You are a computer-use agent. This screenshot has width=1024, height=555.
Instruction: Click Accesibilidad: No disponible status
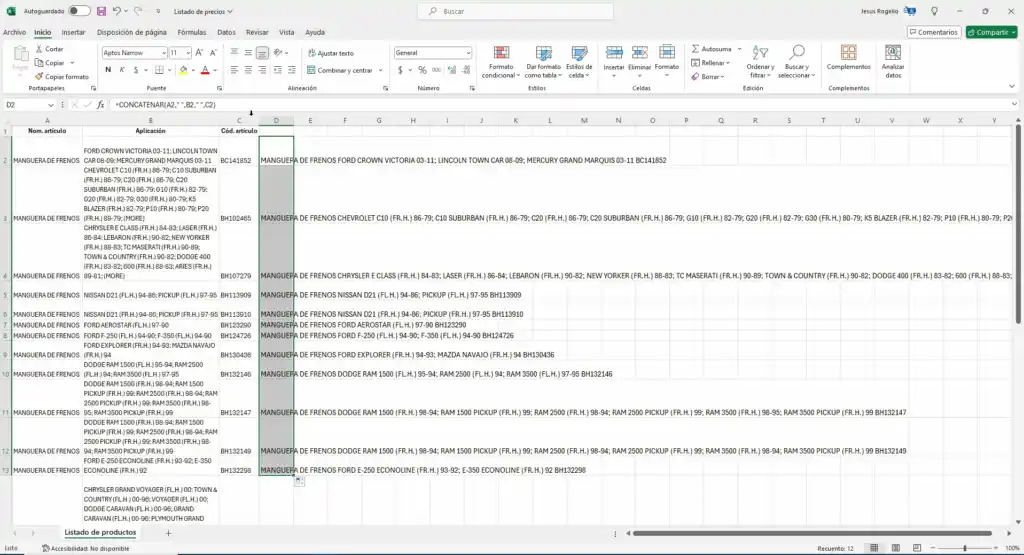tap(86, 548)
